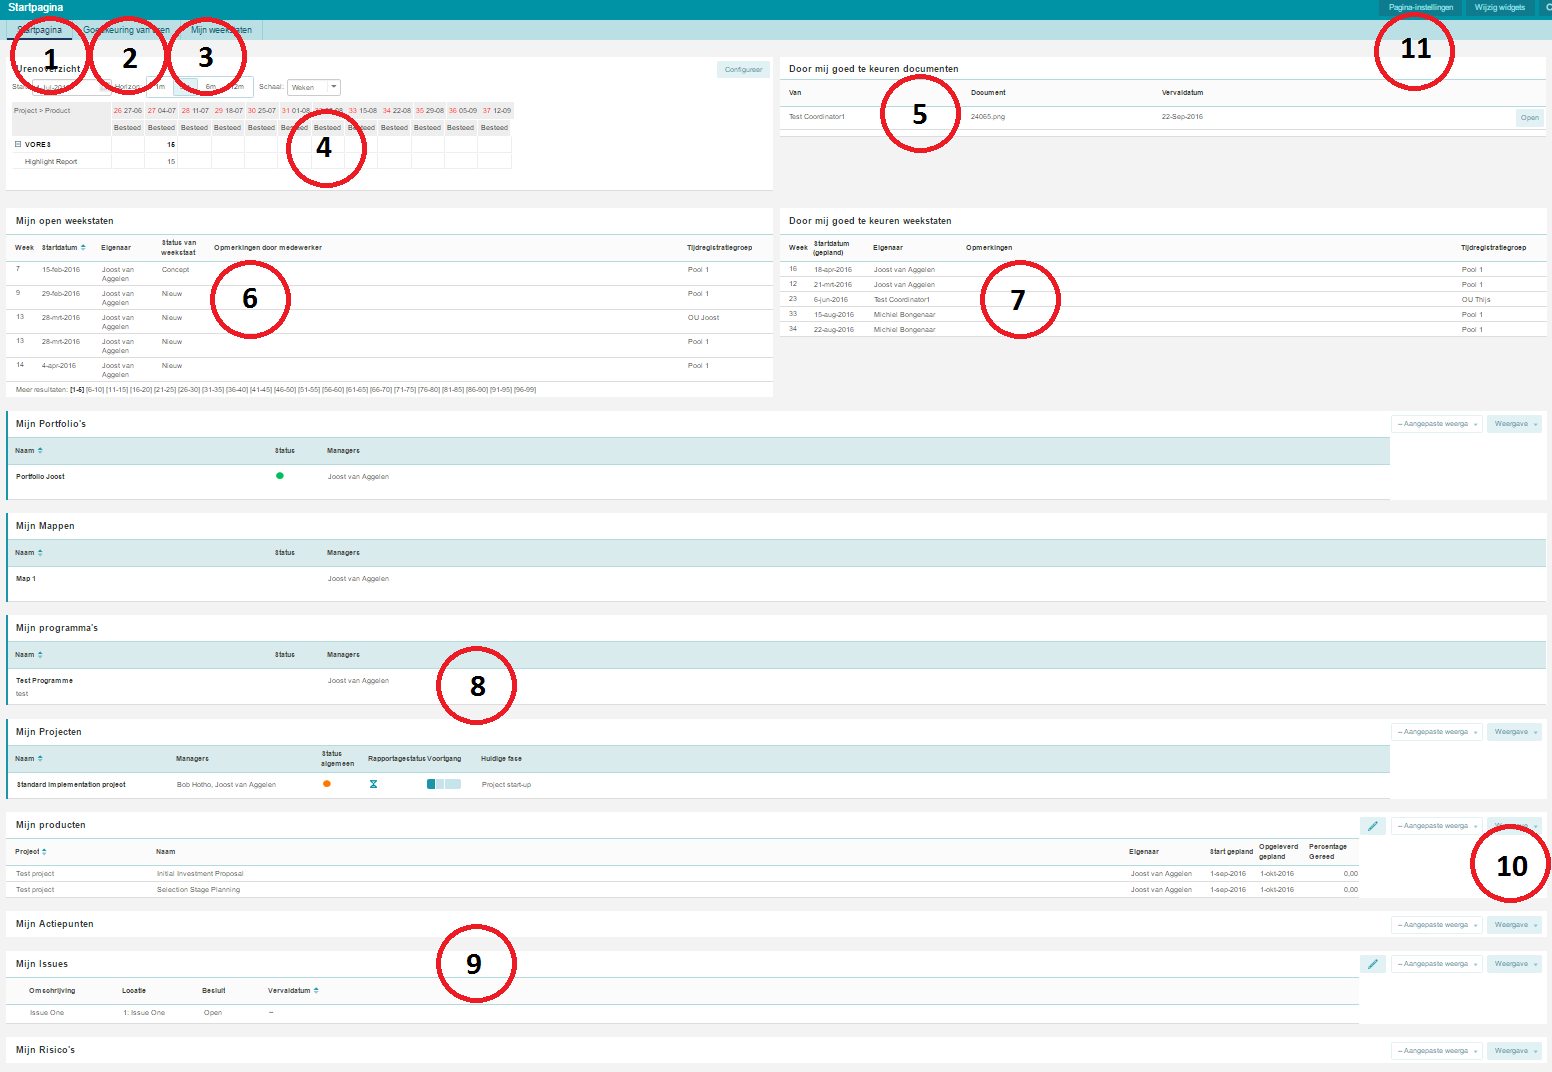
Task: Open Test Programme
Action: pos(44,681)
